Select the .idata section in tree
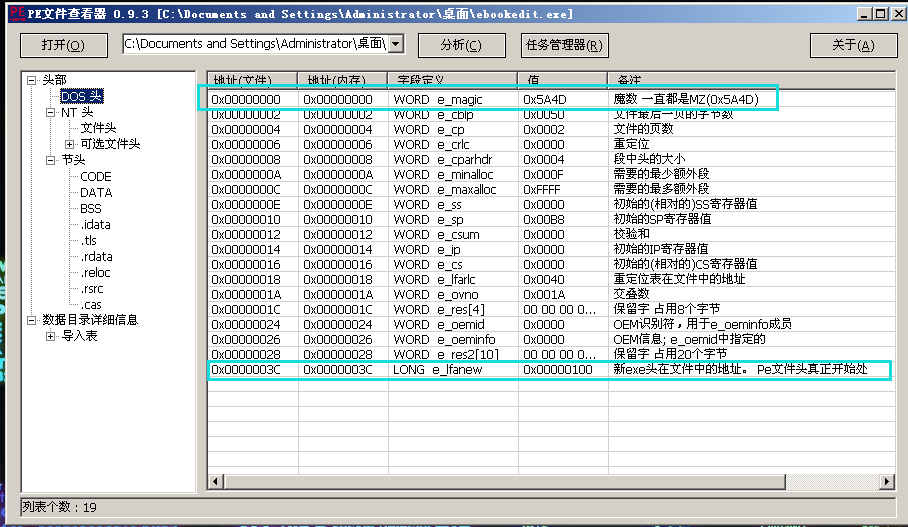 [96, 224]
